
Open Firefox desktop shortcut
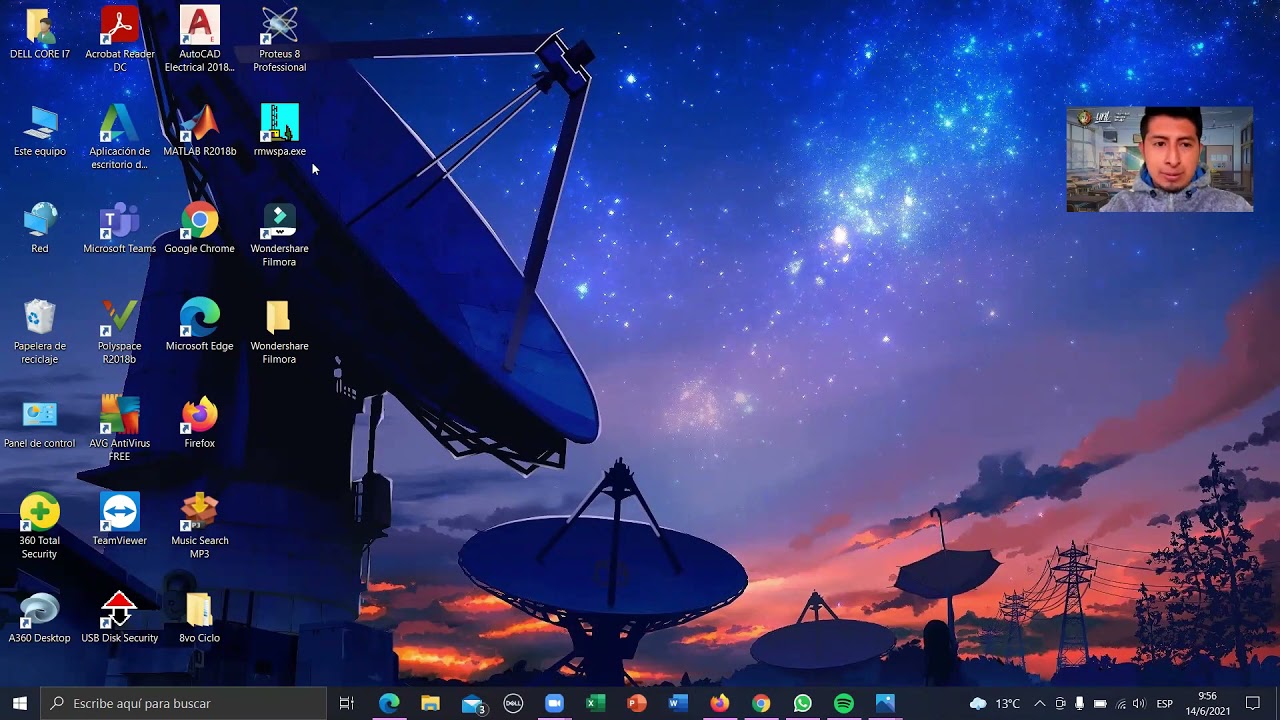coord(199,423)
